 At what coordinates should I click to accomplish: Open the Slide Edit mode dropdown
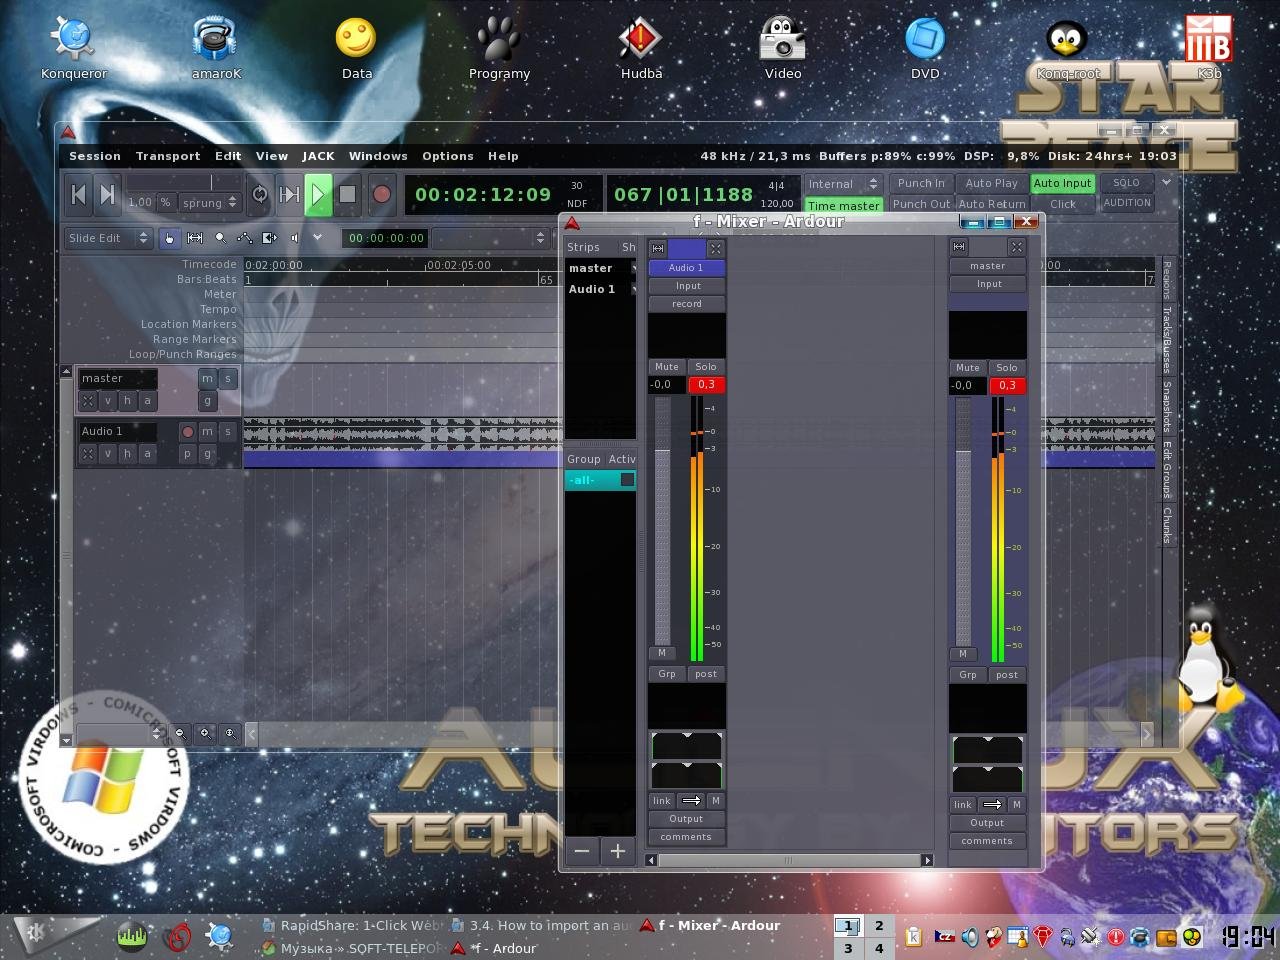pos(108,238)
